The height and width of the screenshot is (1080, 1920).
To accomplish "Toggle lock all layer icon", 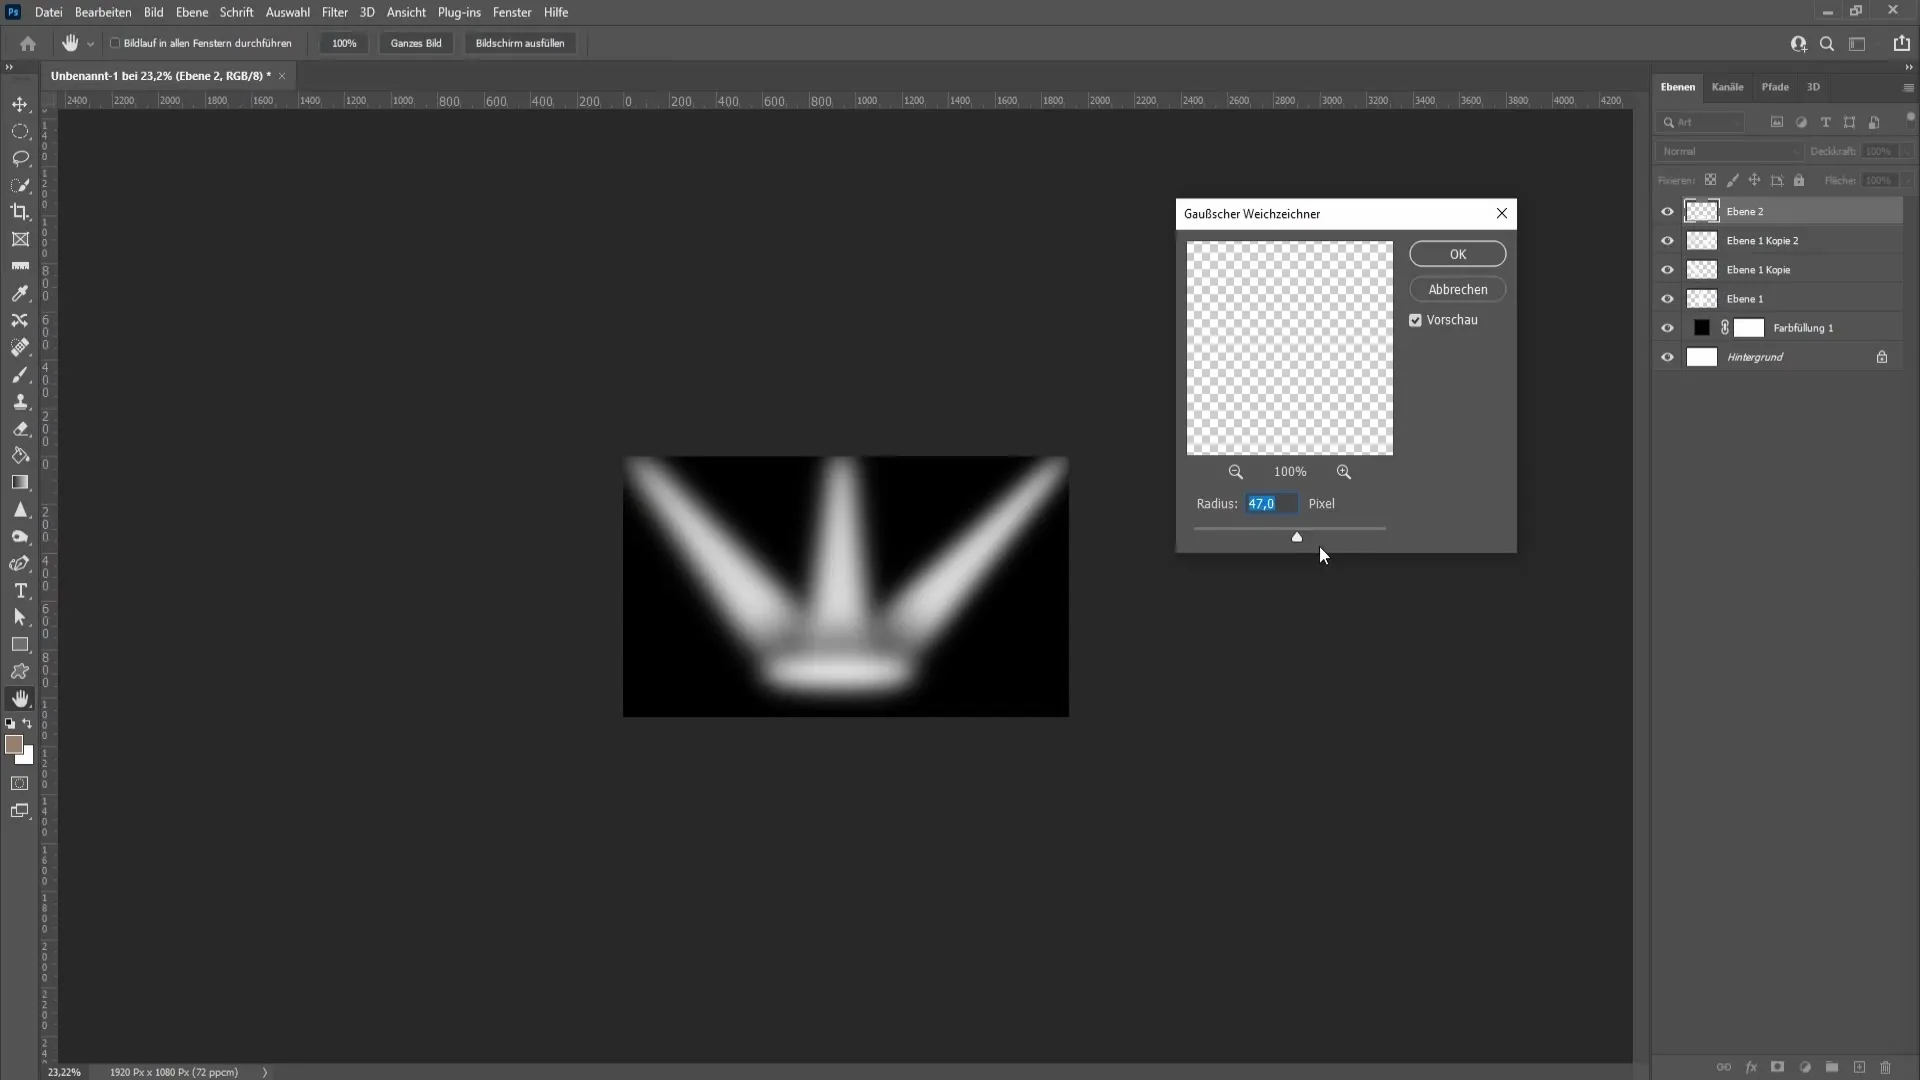I will (1799, 181).
